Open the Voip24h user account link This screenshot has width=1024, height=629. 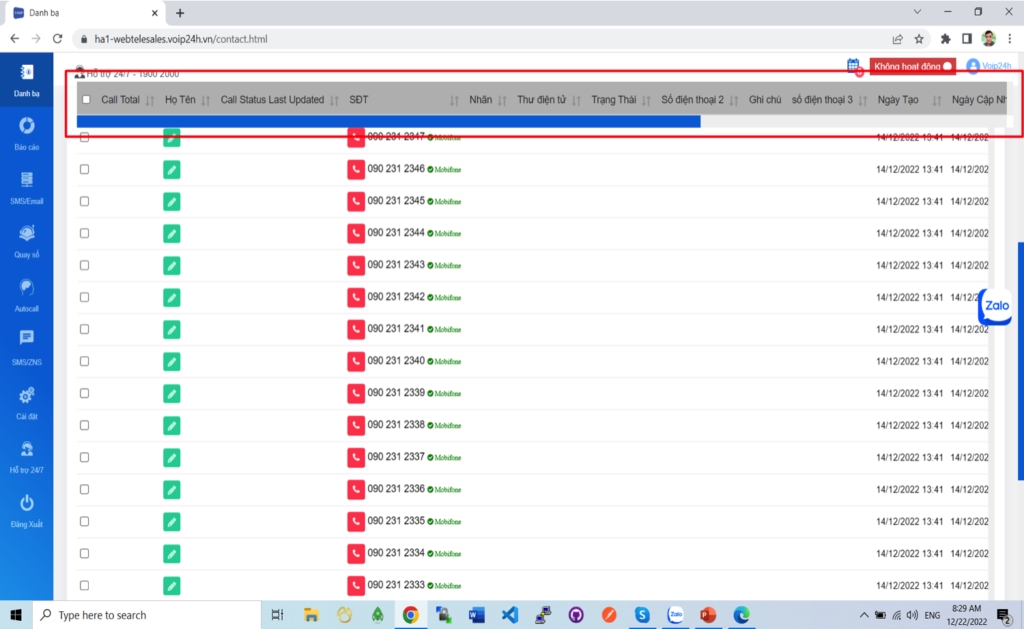click(x=989, y=66)
